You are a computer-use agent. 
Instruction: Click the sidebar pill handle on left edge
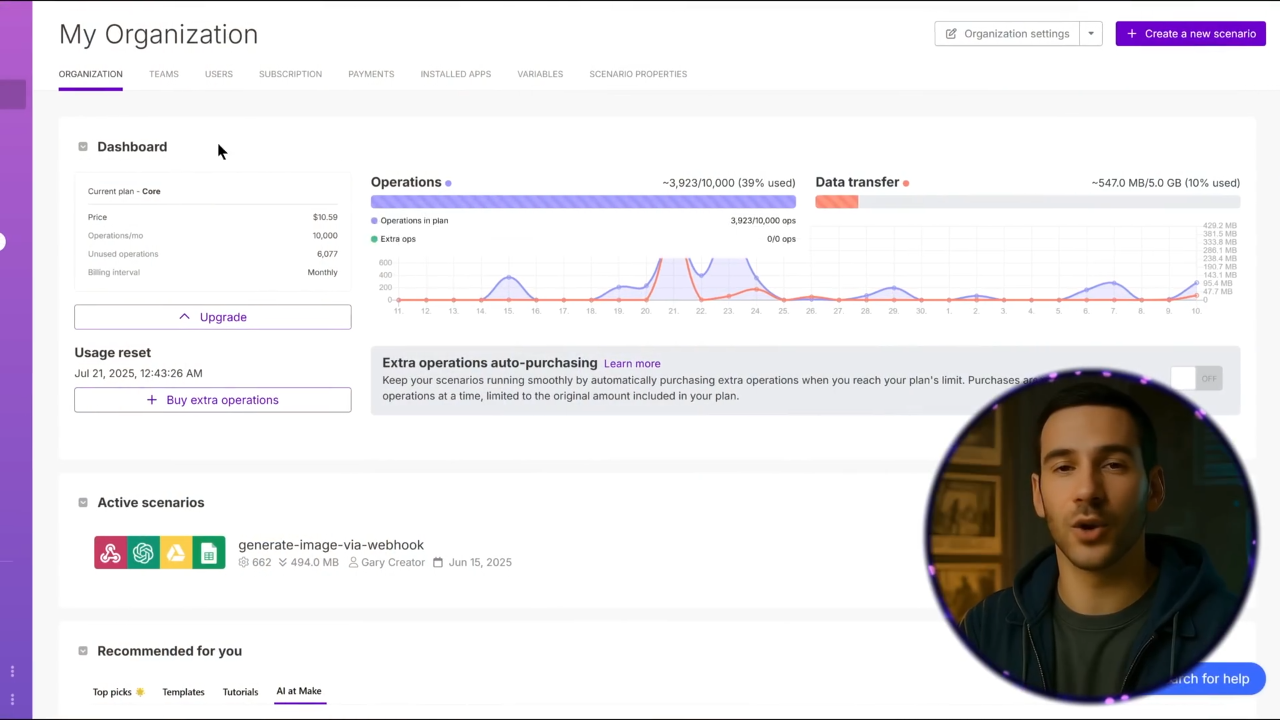click(x=2, y=241)
